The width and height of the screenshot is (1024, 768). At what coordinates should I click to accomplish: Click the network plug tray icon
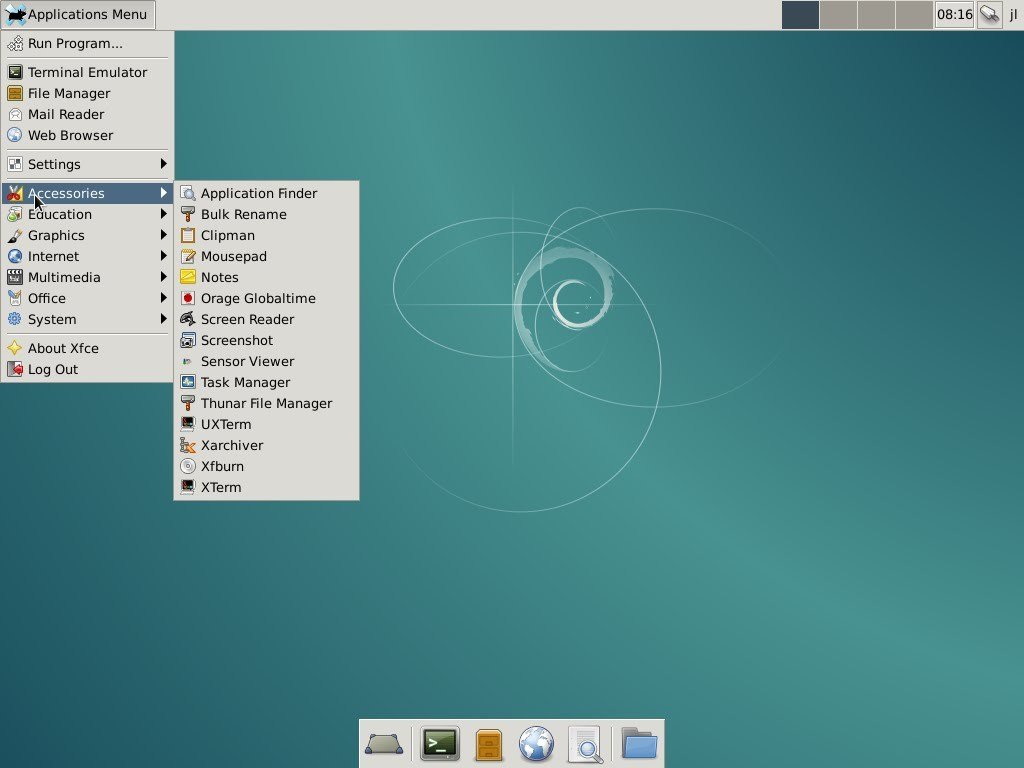(990, 14)
